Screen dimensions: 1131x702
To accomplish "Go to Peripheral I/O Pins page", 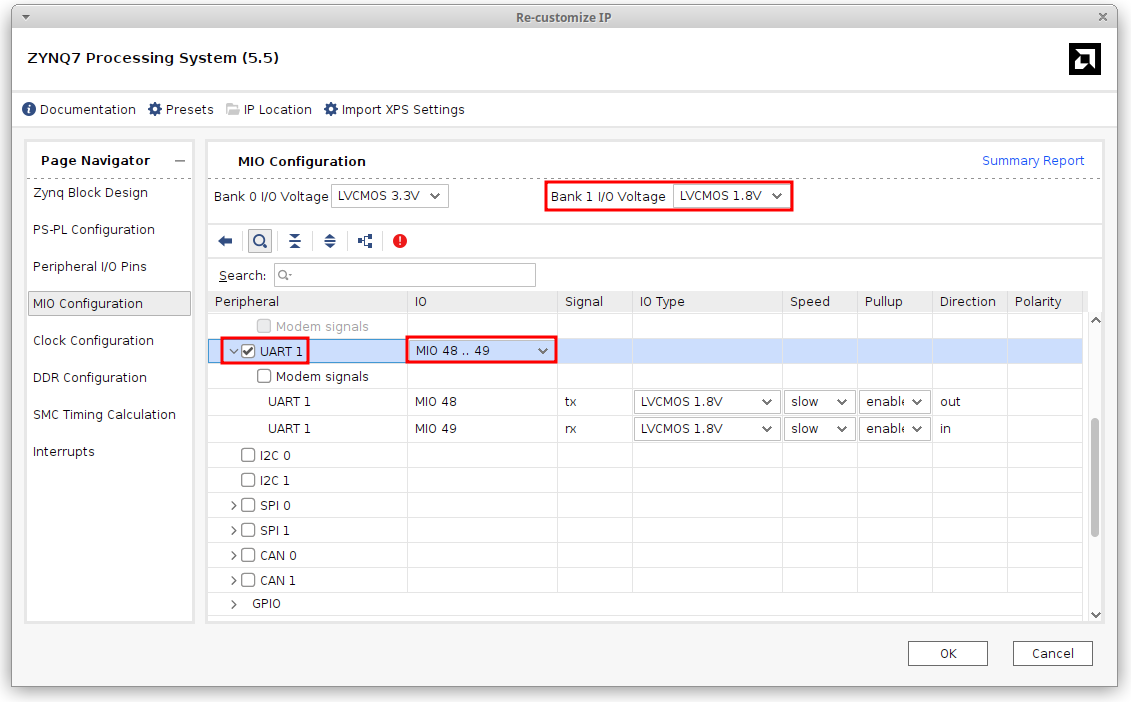I will click(x=89, y=266).
